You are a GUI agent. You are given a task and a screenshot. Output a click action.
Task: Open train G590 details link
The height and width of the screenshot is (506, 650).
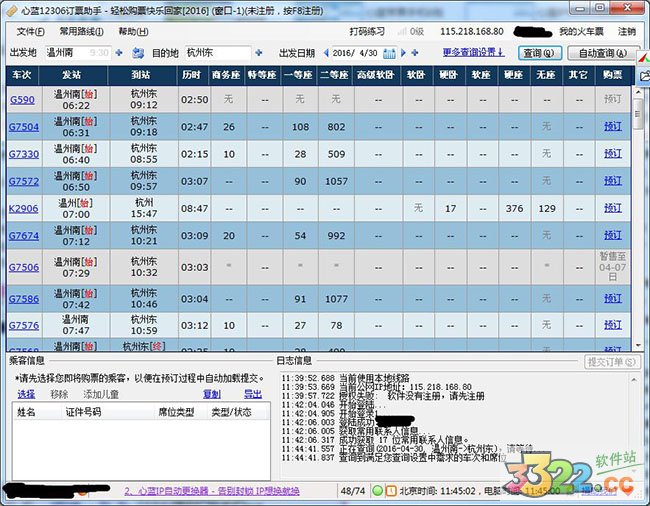[x=22, y=99]
